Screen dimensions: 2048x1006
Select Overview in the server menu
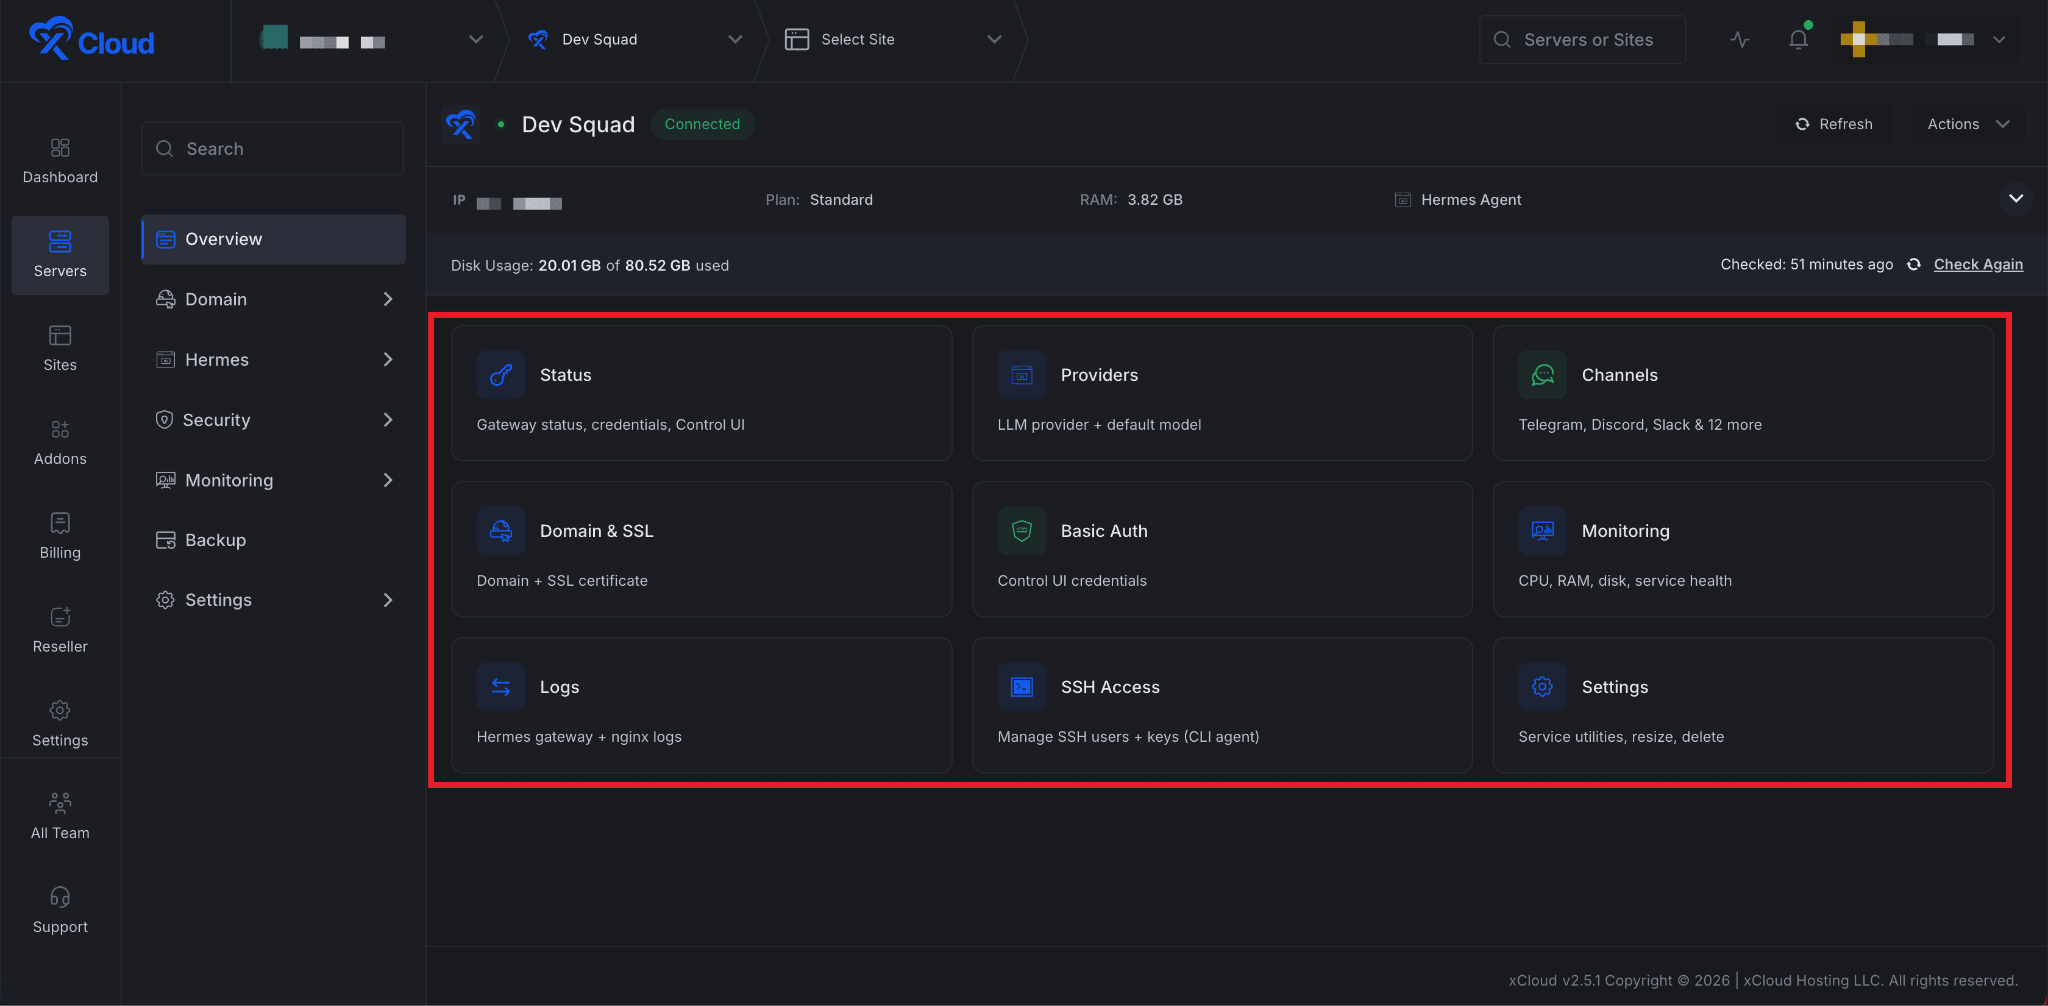[272, 239]
